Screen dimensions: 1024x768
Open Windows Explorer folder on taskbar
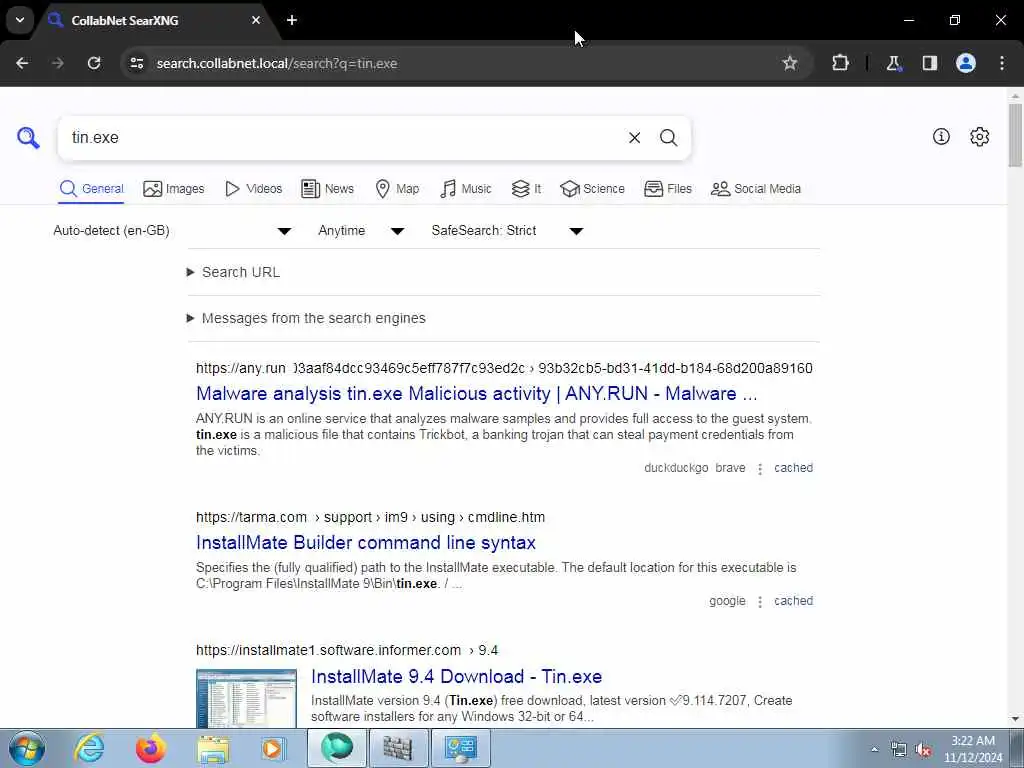[213, 748]
